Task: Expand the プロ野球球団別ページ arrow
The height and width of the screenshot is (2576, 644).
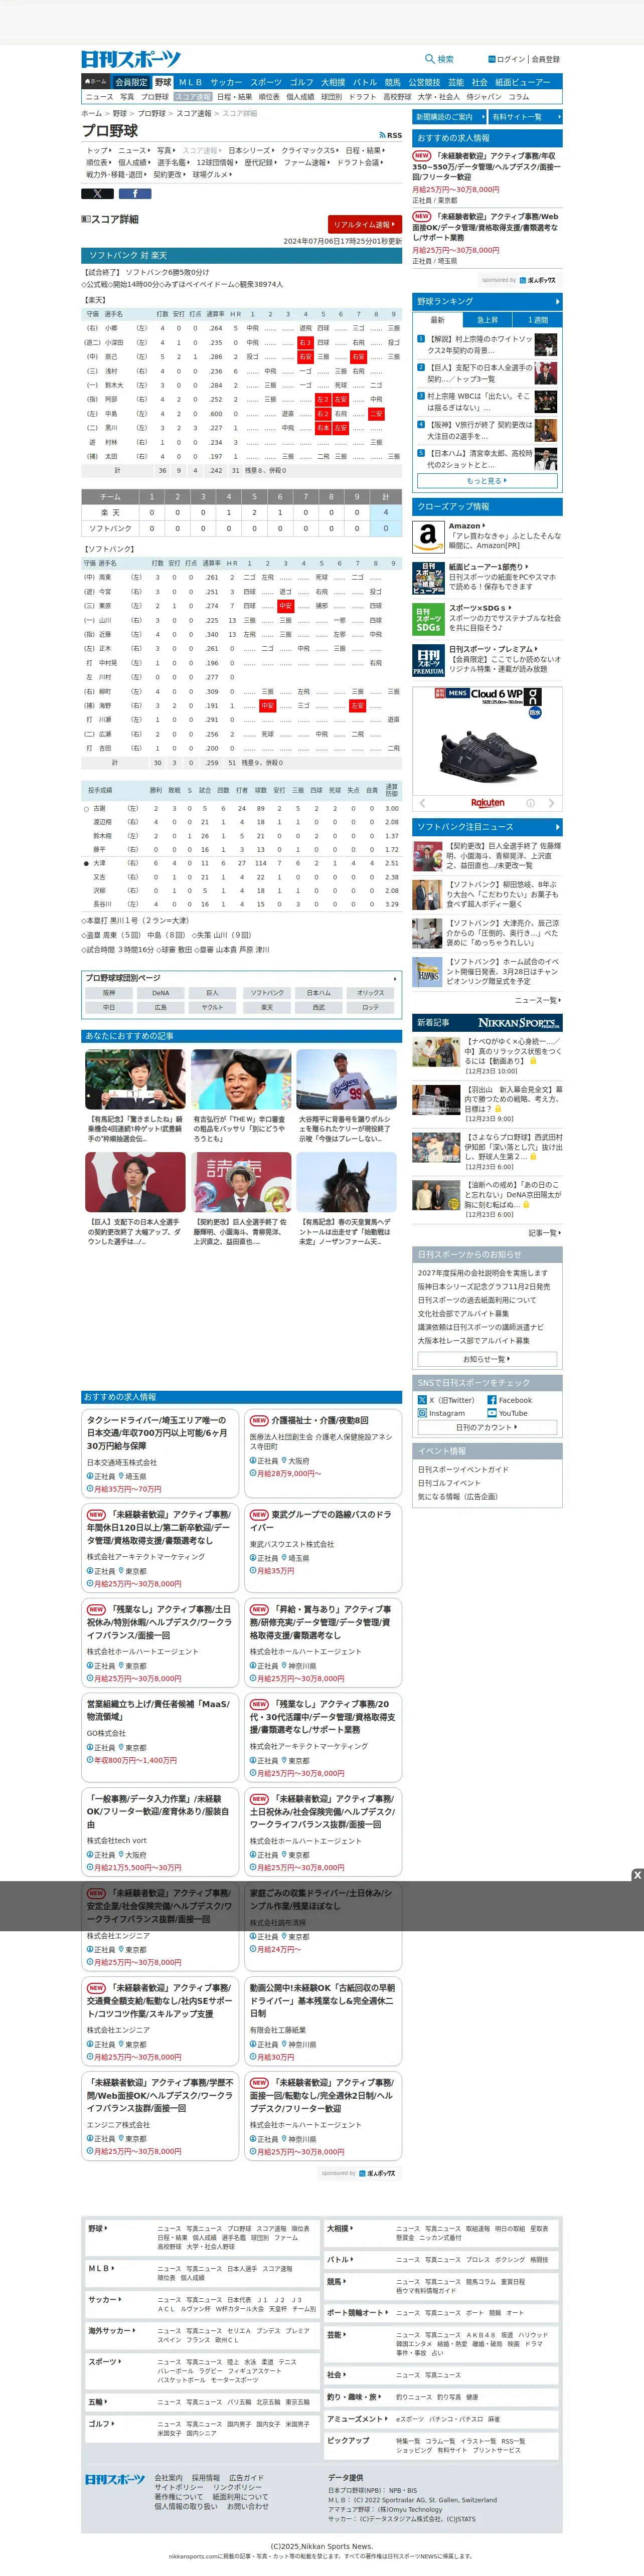Action: point(395,978)
